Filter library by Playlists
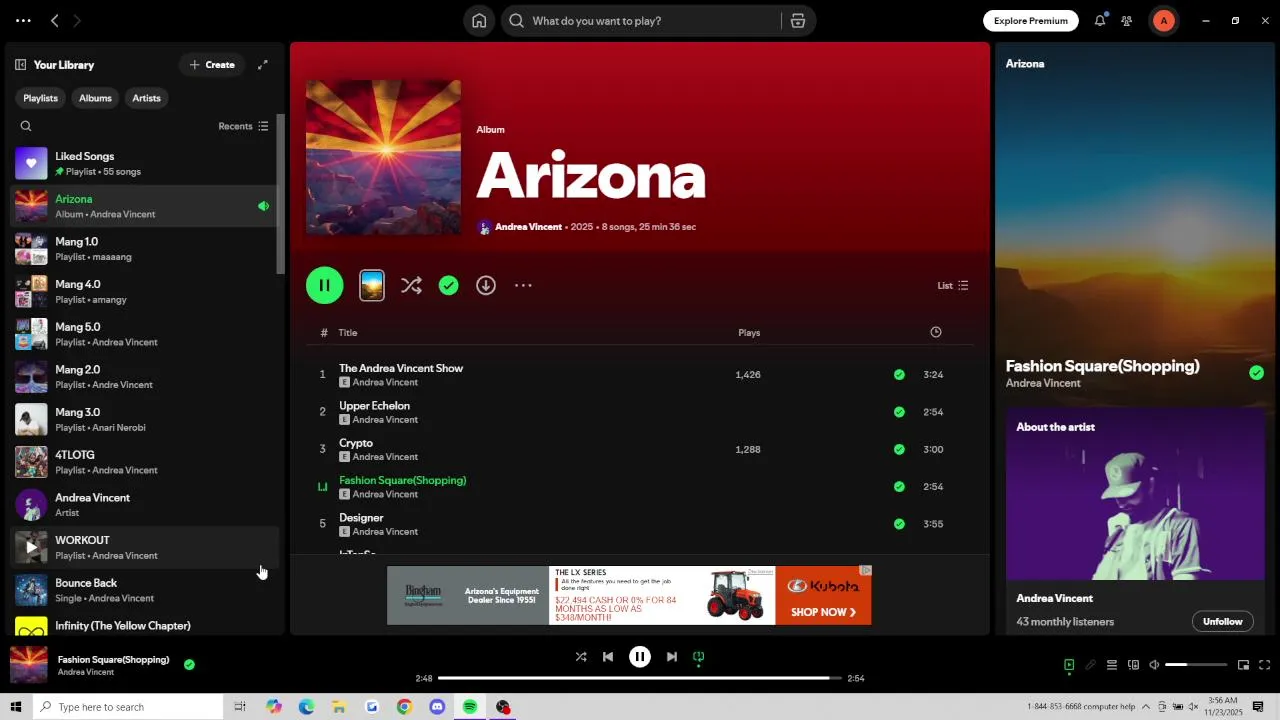The height and width of the screenshot is (720, 1280). click(40, 98)
